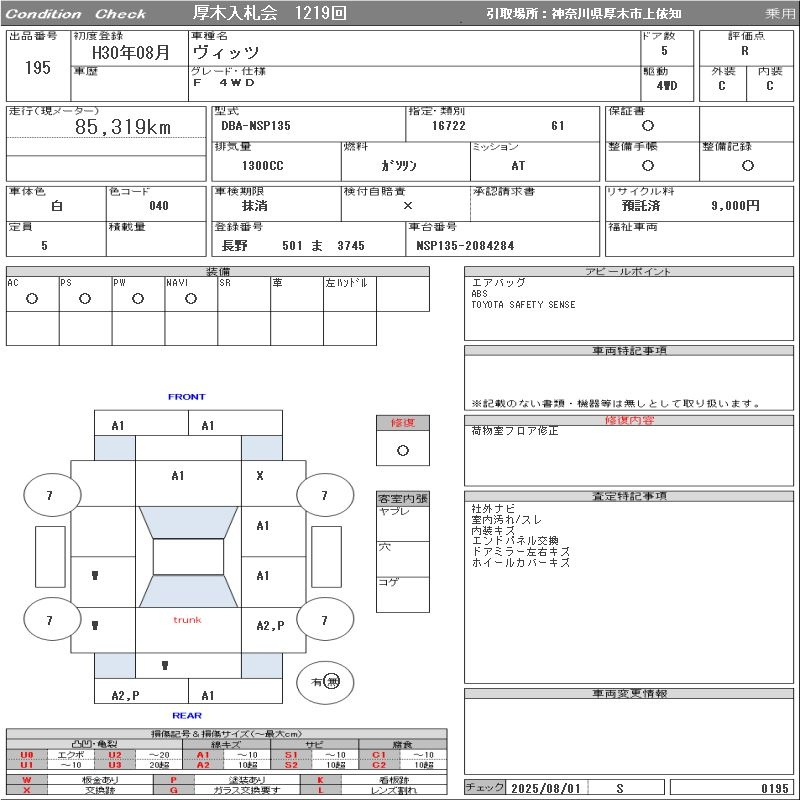The width and height of the screenshot is (800, 800).
Task: Select the 厚木入札会 1219回 heading
Action: (269, 13)
